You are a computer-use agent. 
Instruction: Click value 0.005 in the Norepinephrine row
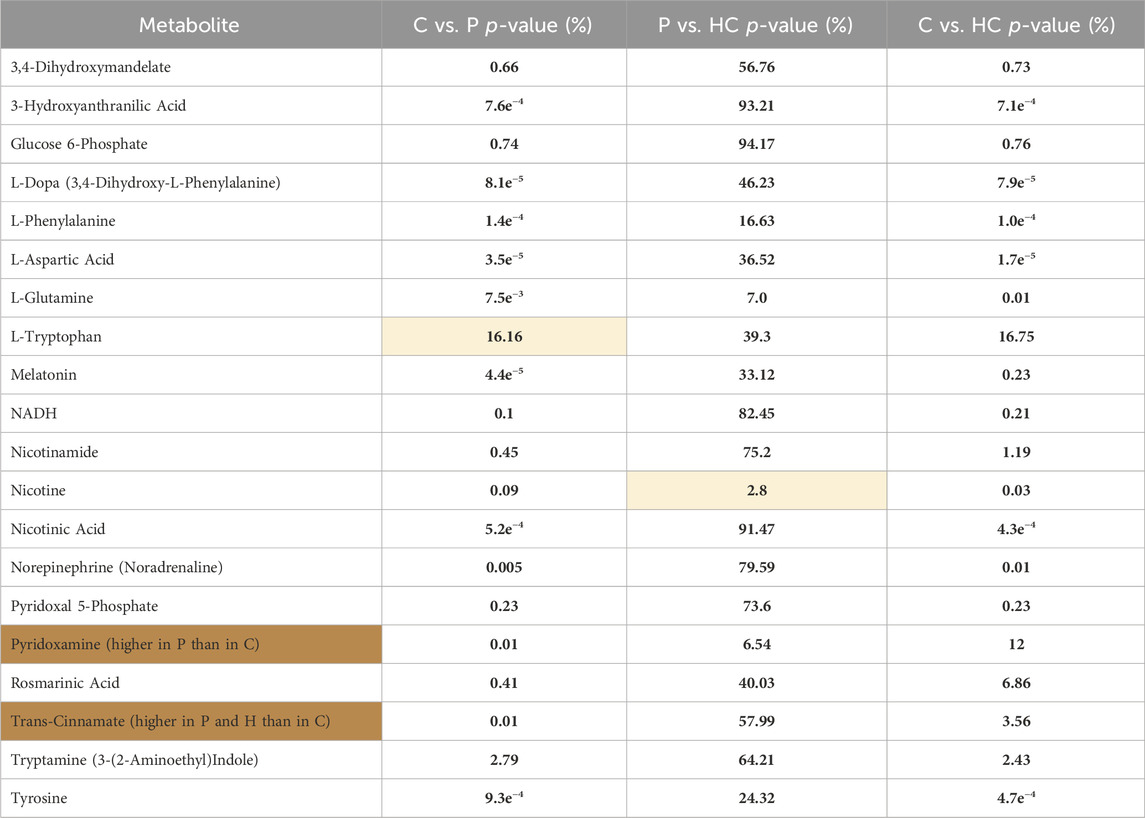tap(504, 567)
